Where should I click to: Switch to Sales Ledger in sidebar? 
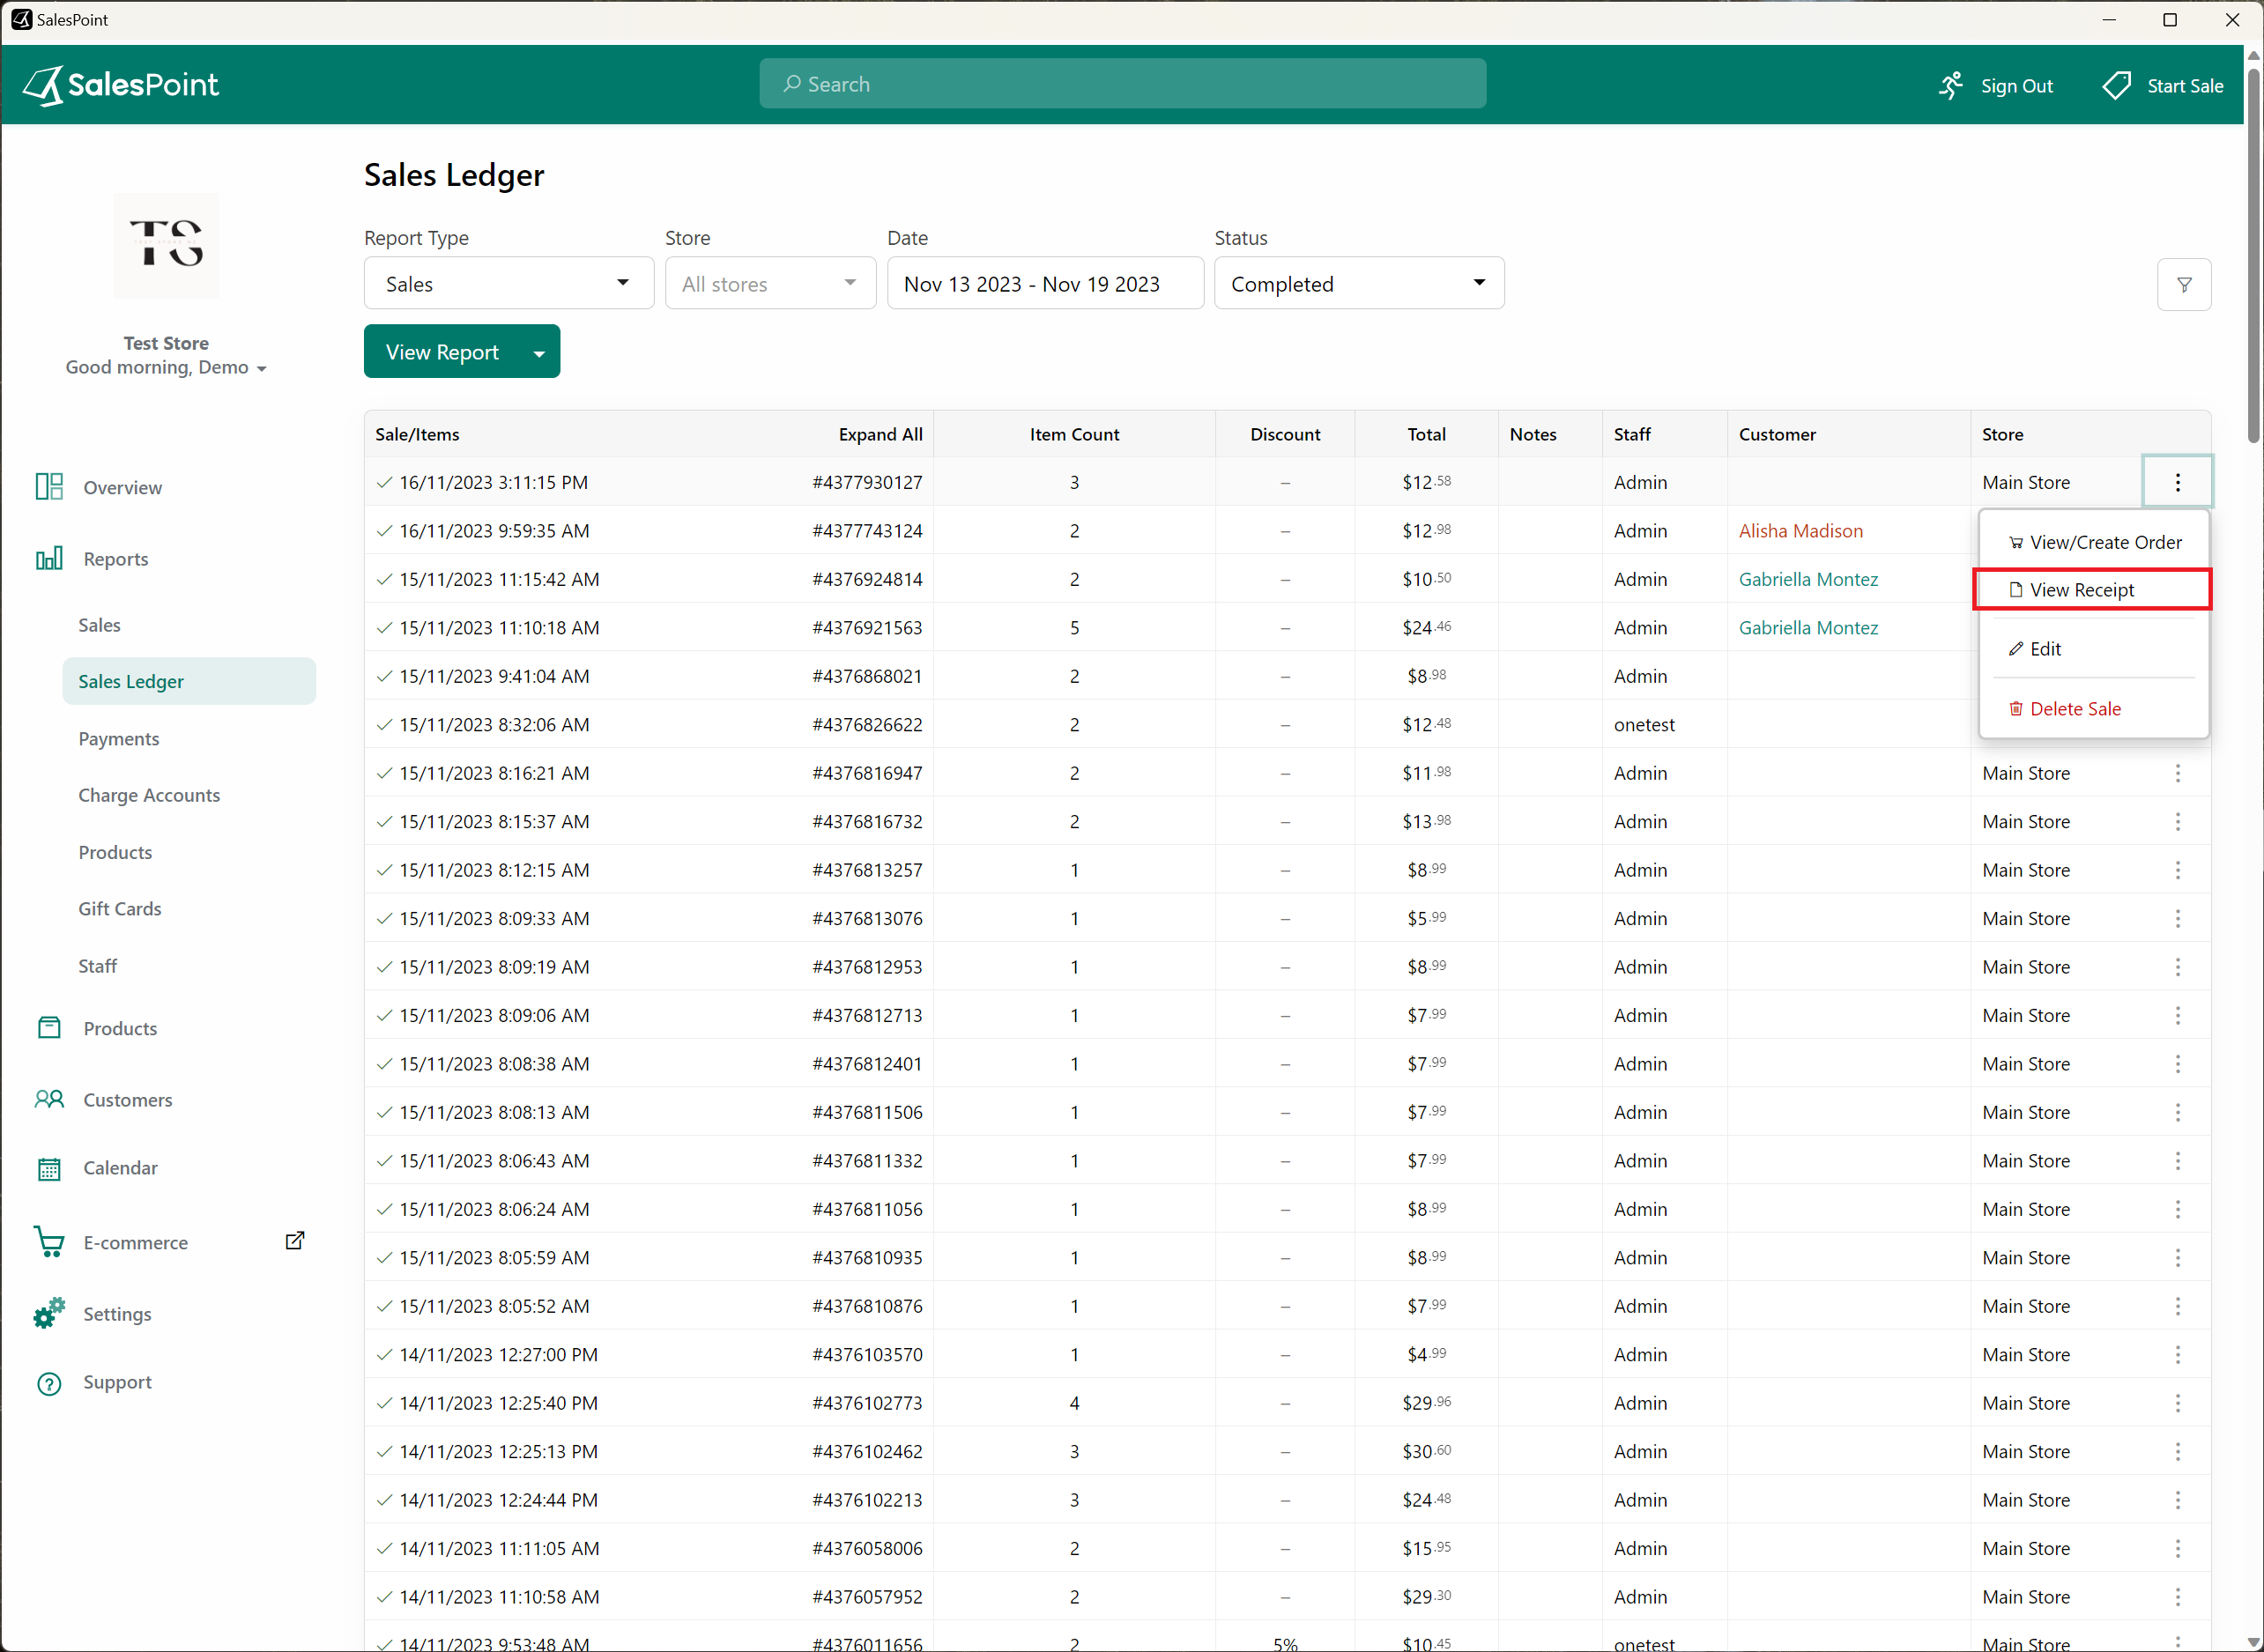tap(131, 681)
